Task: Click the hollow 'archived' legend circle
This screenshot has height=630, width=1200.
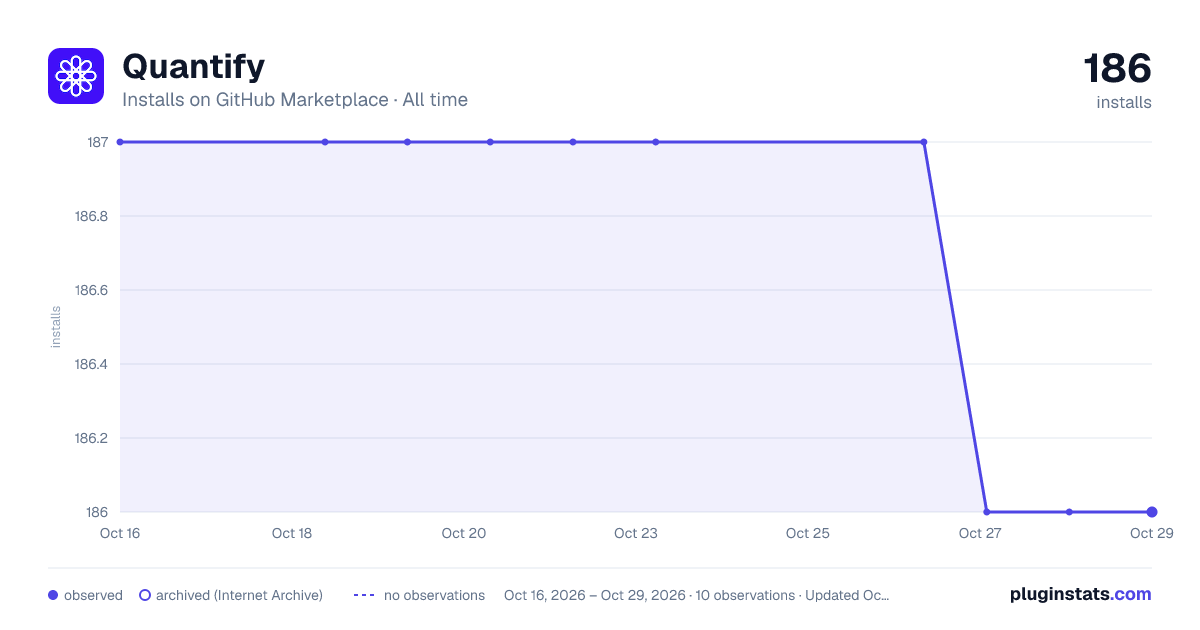Action: point(144,595)
